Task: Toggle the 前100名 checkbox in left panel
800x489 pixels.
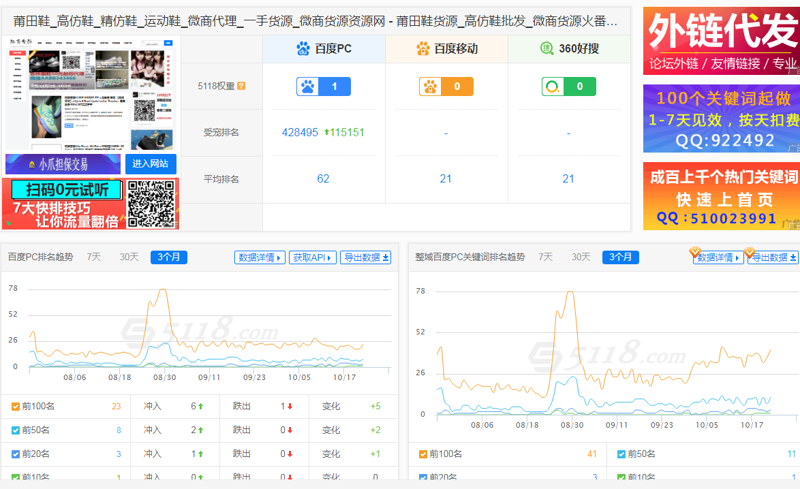Action: click(15, 407)
